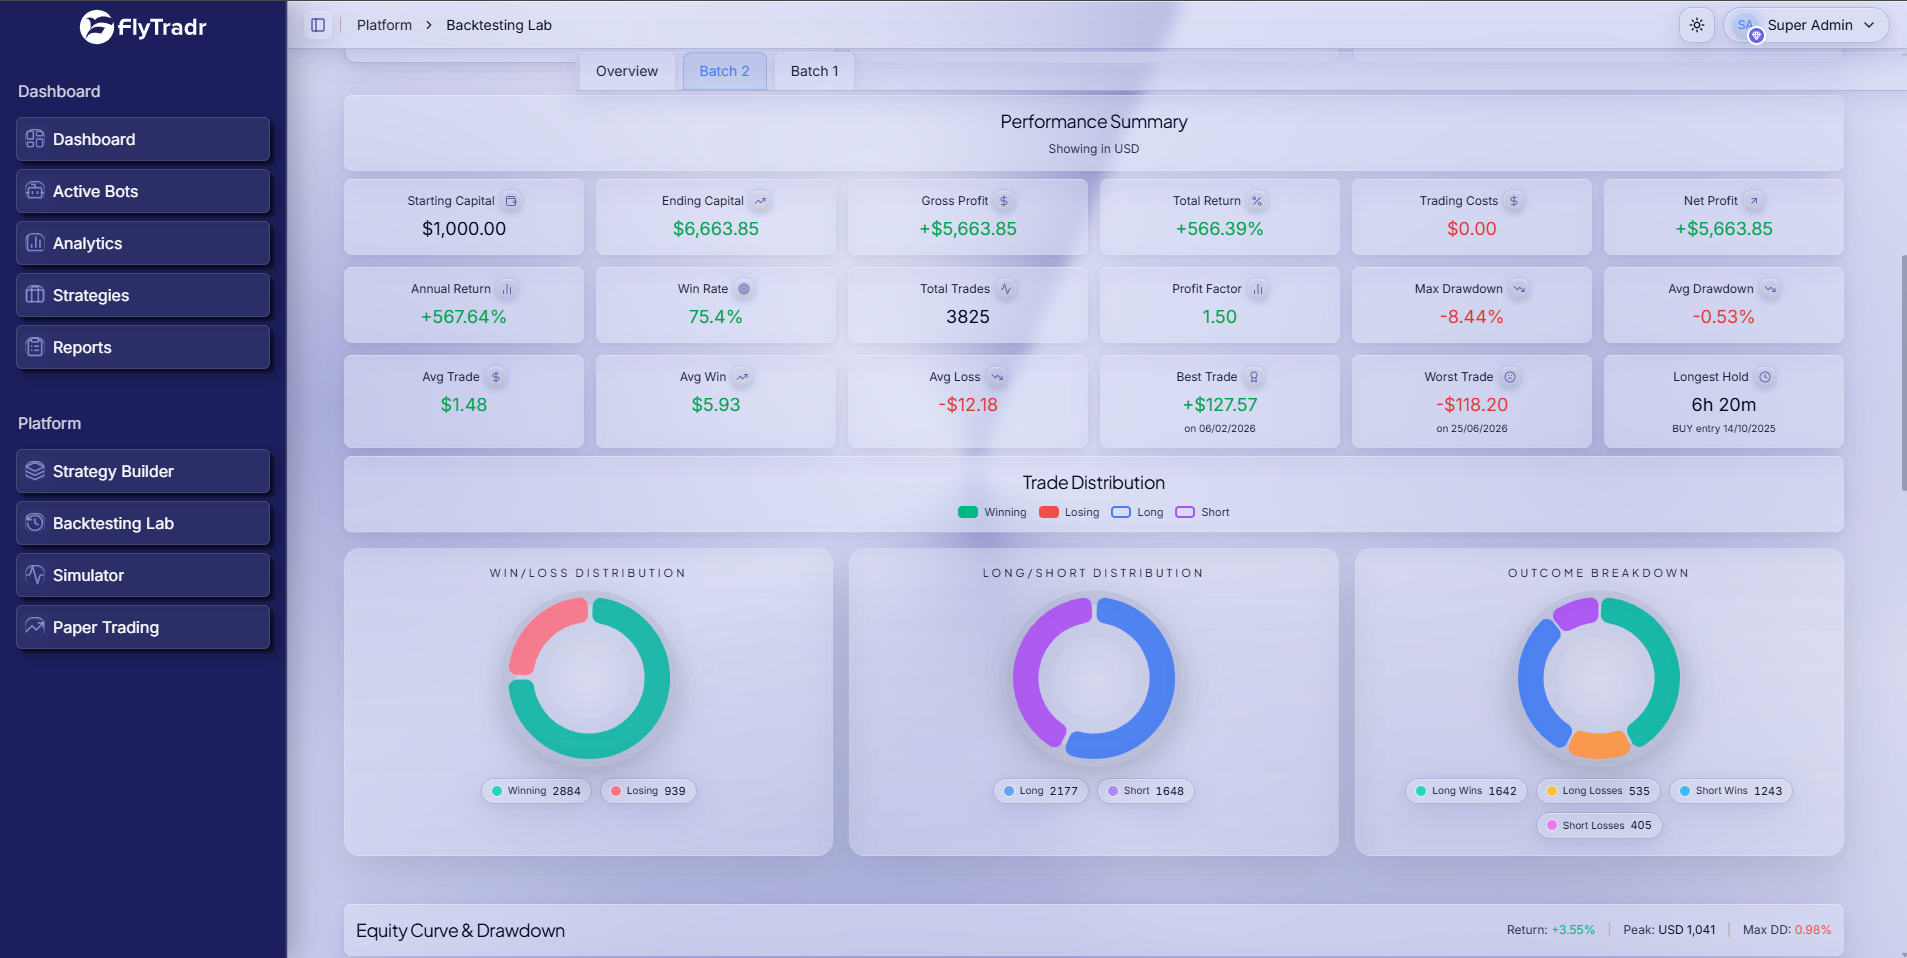Click the Short 1648 chip

[x=1146, y=791]
